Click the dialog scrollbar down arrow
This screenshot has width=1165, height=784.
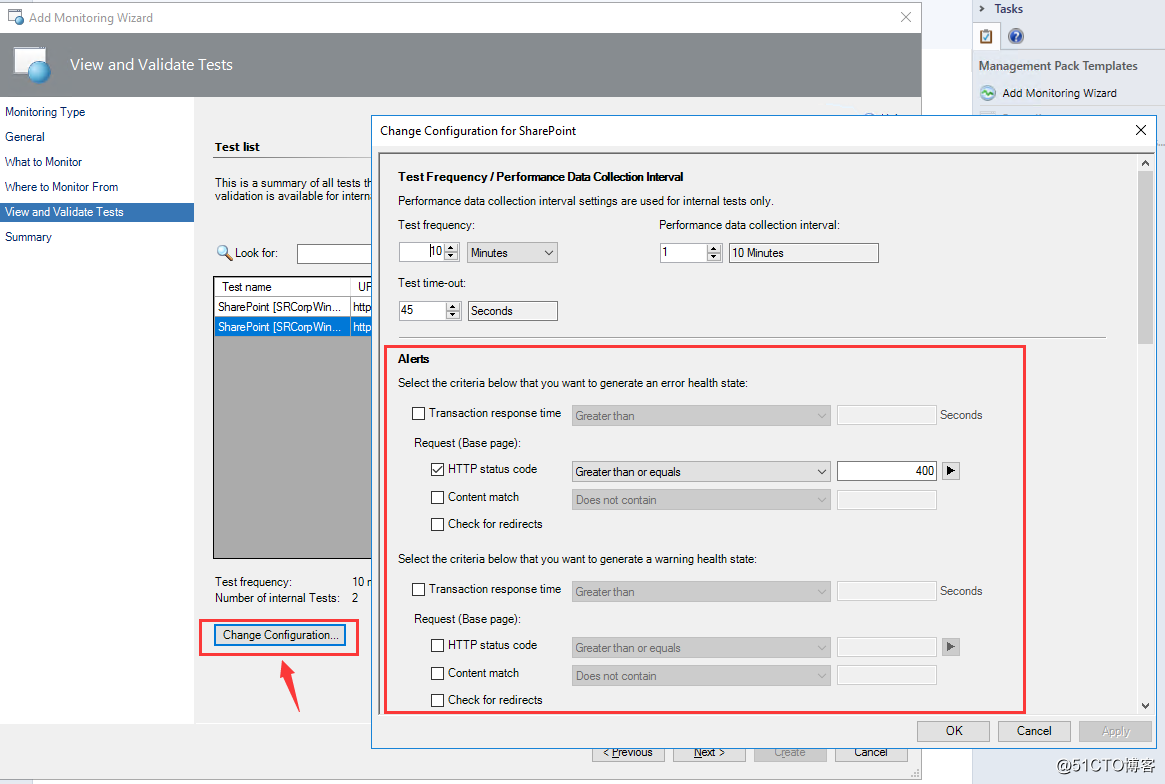click(1145, 705)
